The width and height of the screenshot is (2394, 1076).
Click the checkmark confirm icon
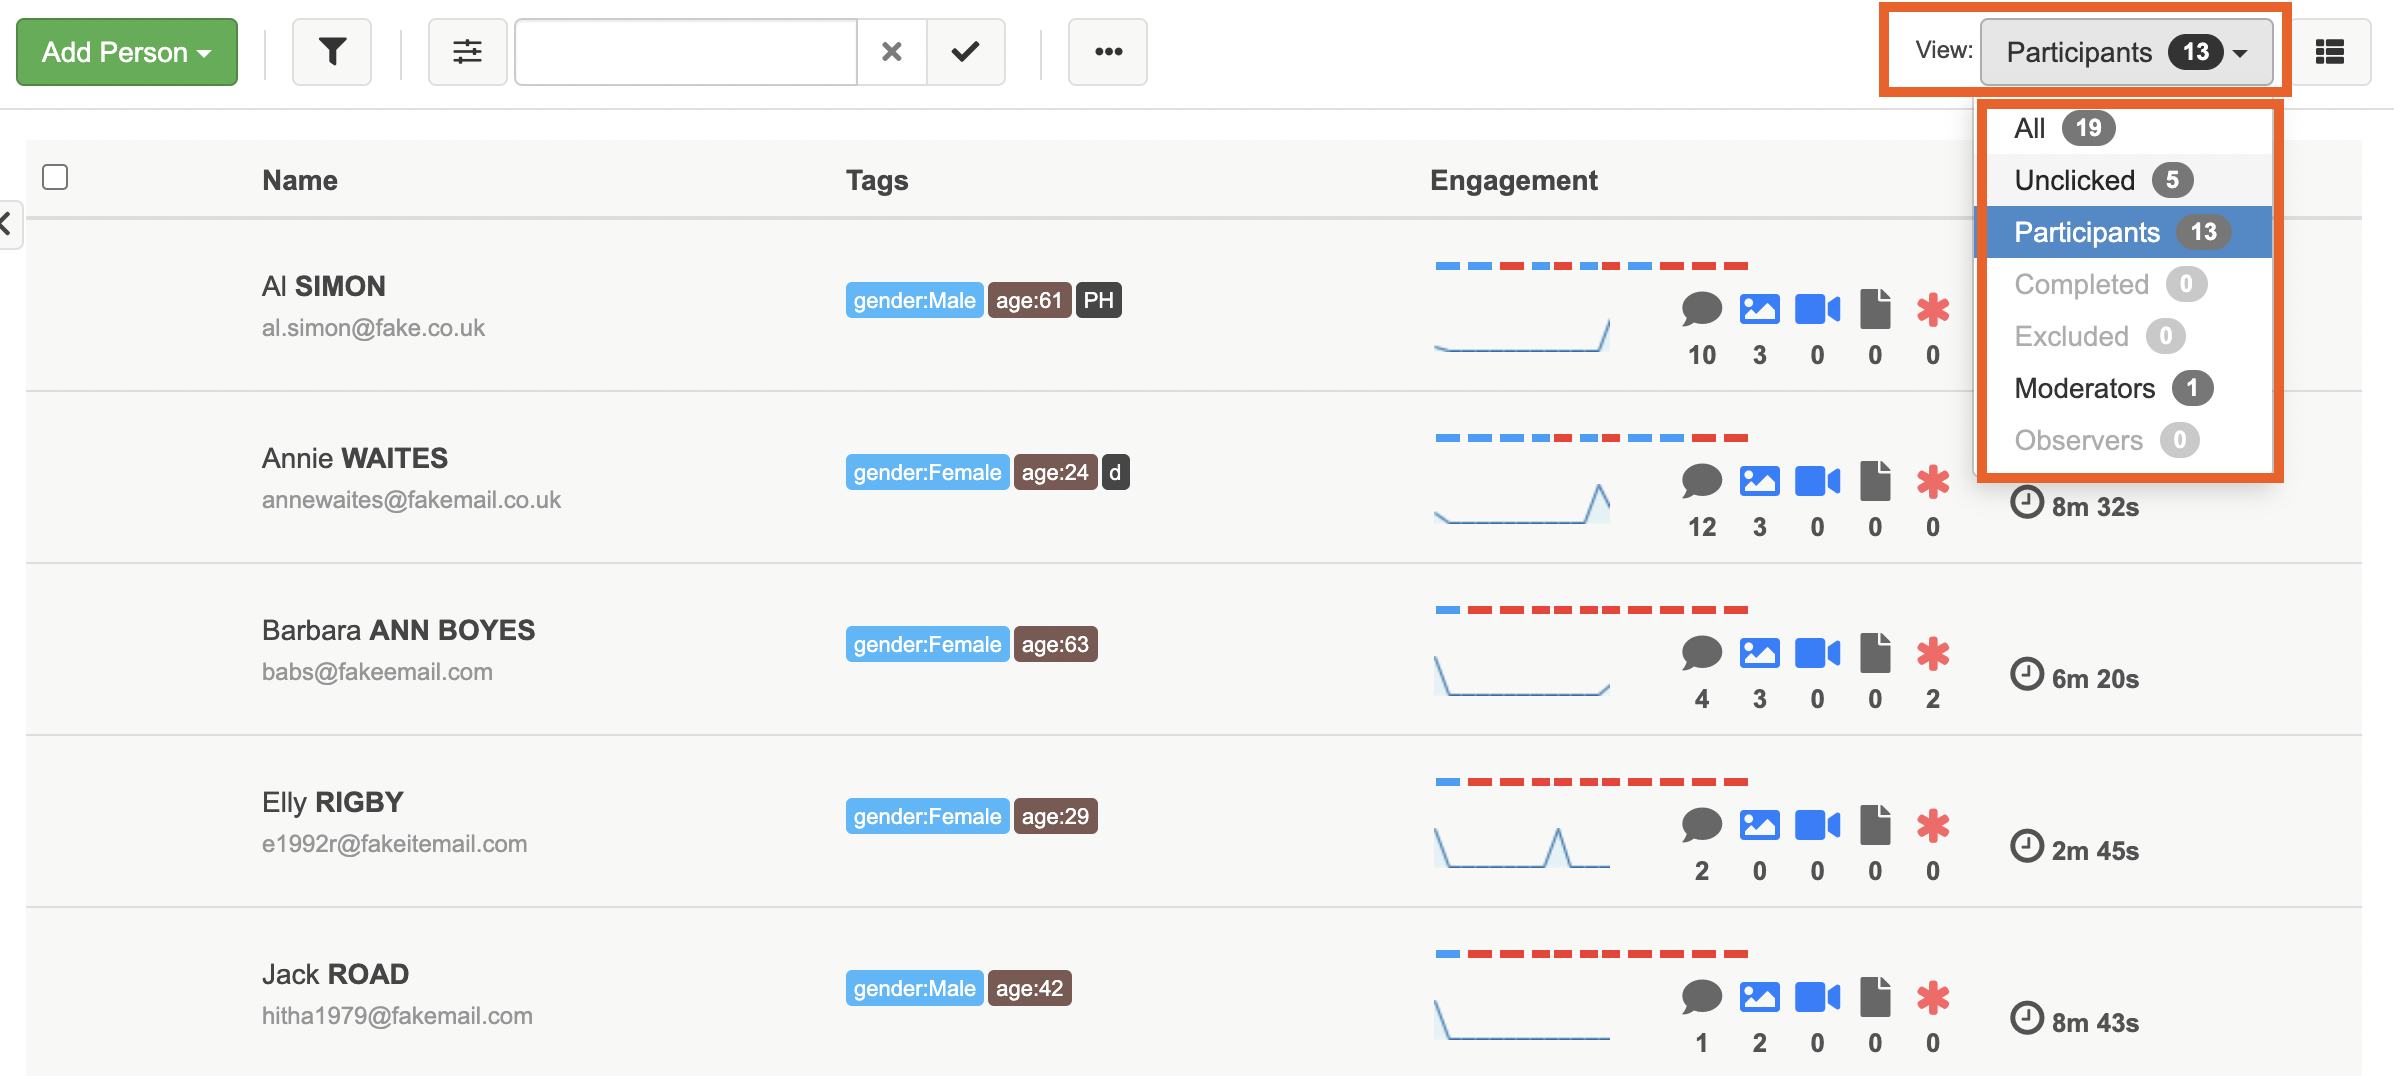tap(965, 52)
